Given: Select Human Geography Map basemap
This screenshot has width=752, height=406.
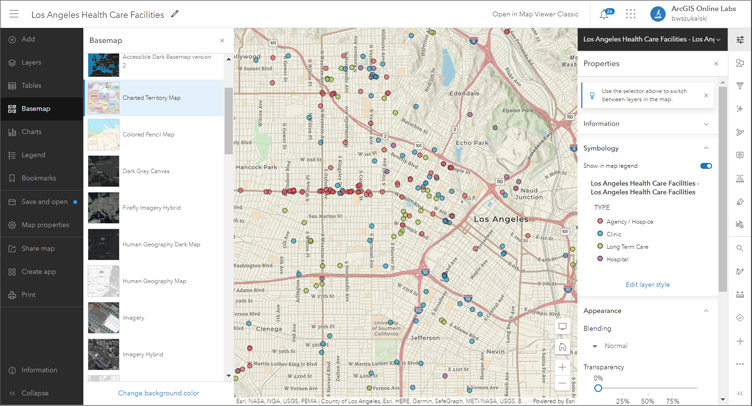Looking at the screenshot, I should point(154,281).
